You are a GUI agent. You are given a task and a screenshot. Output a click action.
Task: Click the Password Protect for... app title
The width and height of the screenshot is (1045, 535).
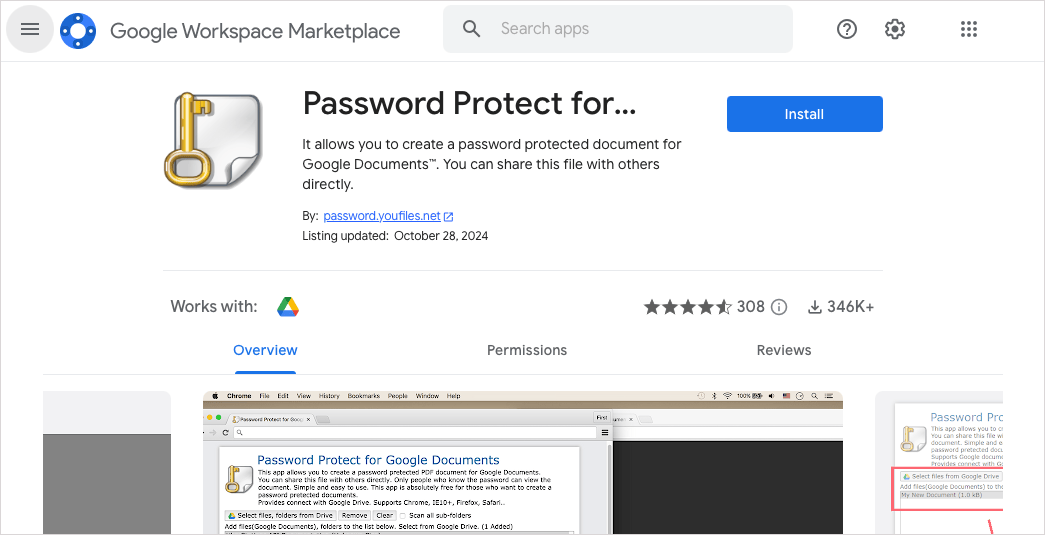[x=469, y=103]
